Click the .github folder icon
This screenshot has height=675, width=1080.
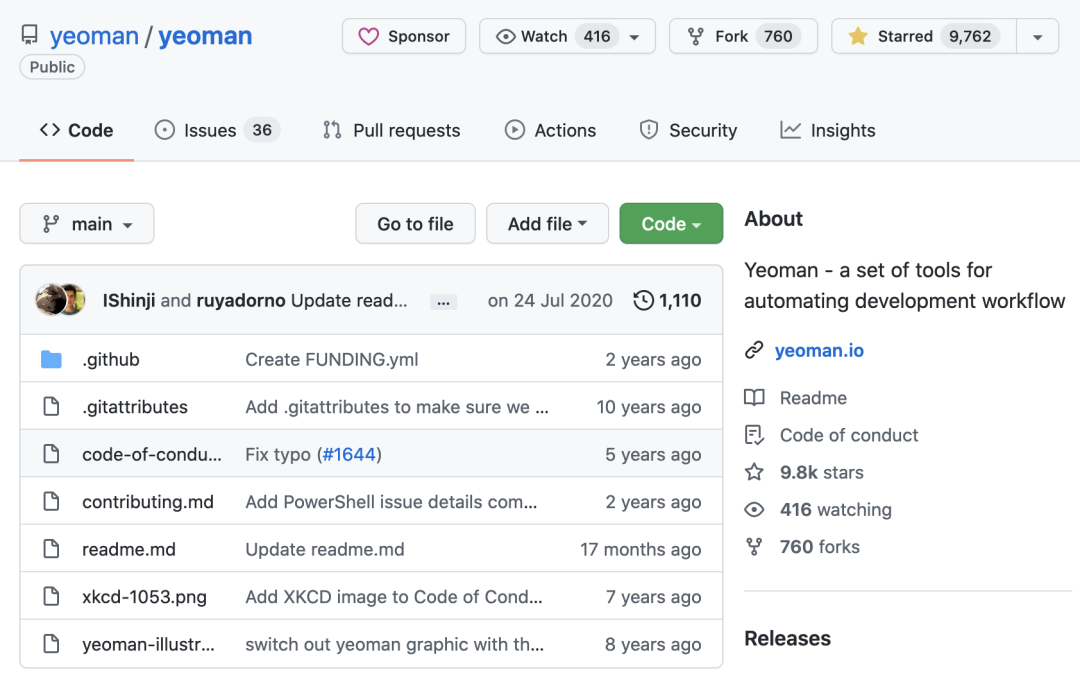point(51,360)
